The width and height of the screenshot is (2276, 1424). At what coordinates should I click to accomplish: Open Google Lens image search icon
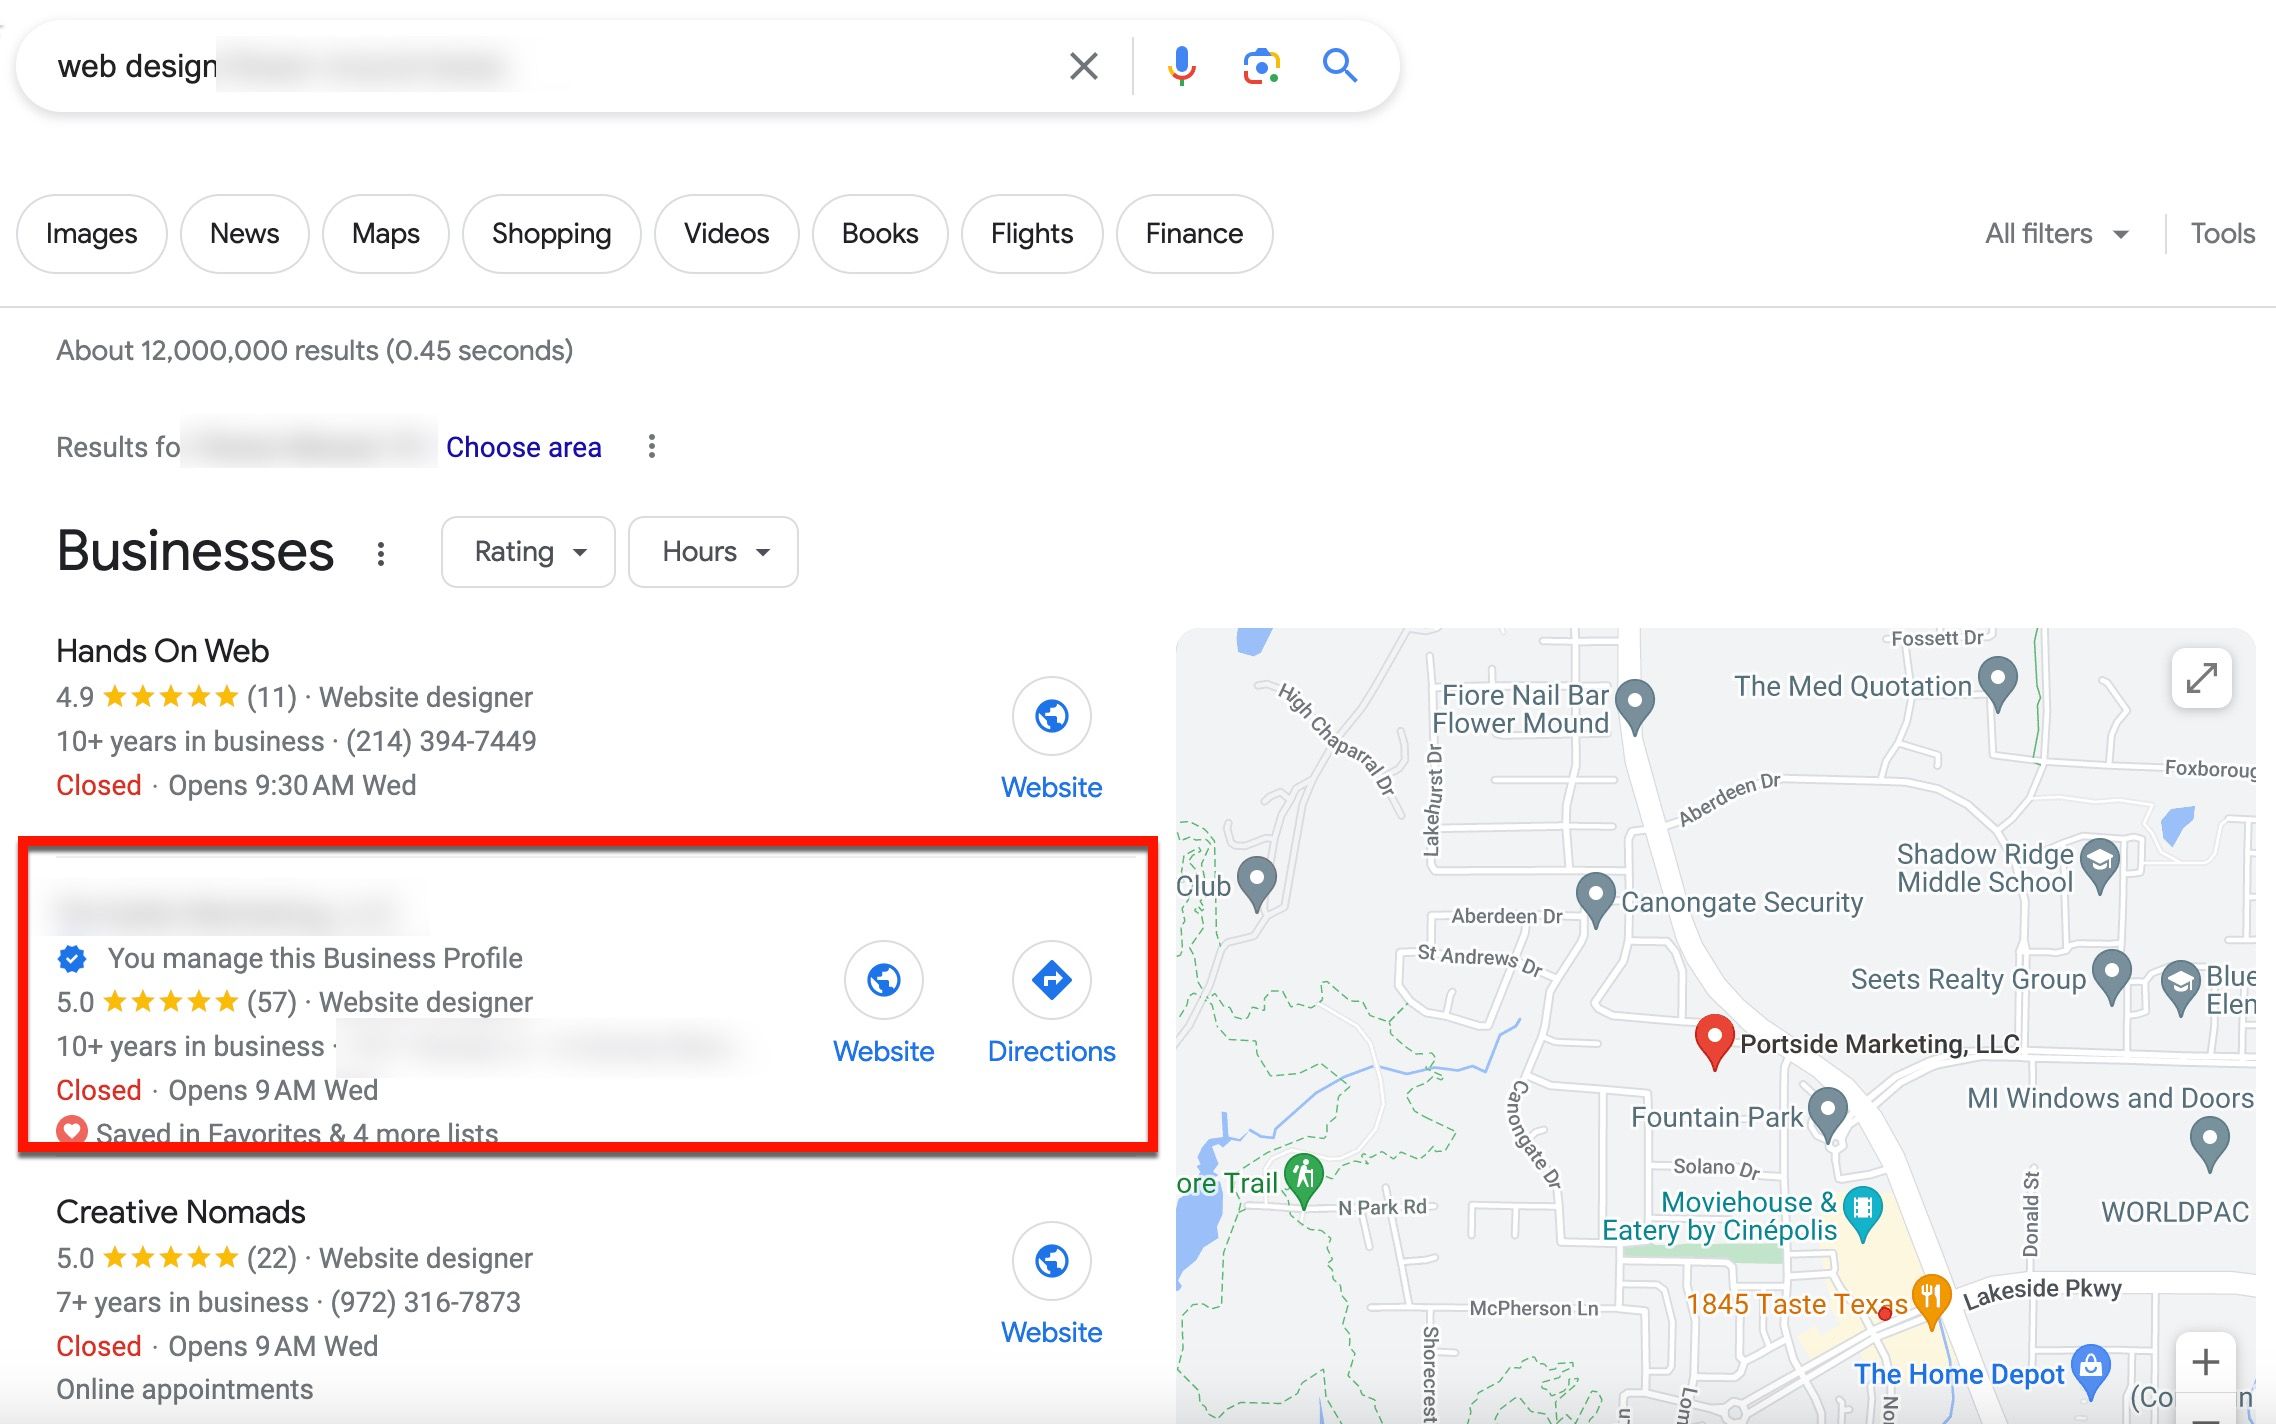(1261, 66)
